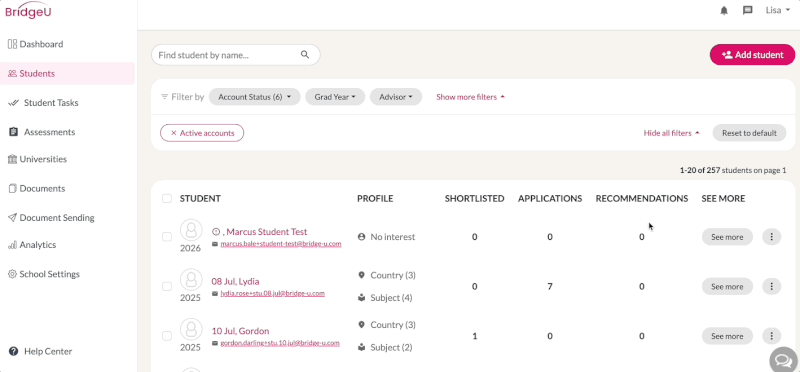Click the APPLICATIONS column header
The image size is (800, 372).
pos(550,199)
